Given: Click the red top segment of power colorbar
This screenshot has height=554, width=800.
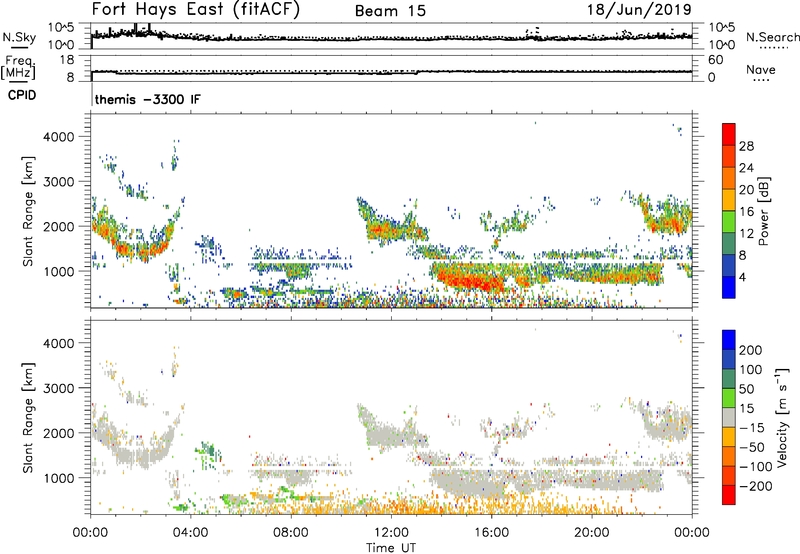Looking at the screenshot, I should (x=729, y=134).
